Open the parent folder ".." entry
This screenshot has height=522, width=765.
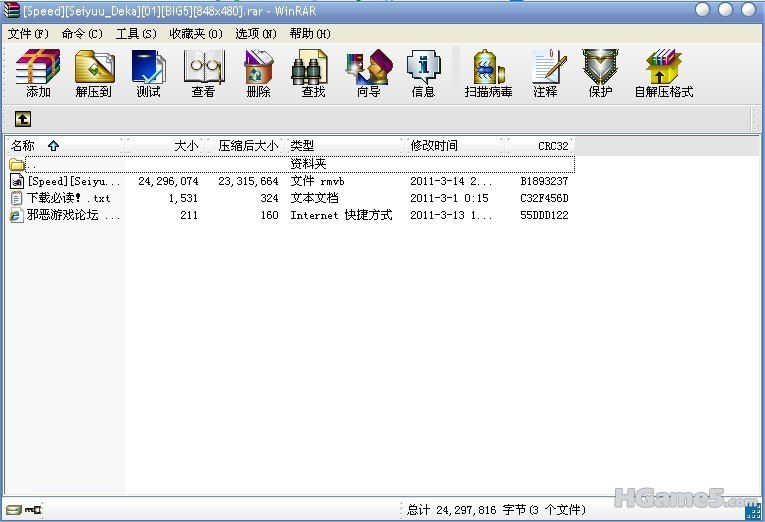pyautogui.click(x=30, y=164)
